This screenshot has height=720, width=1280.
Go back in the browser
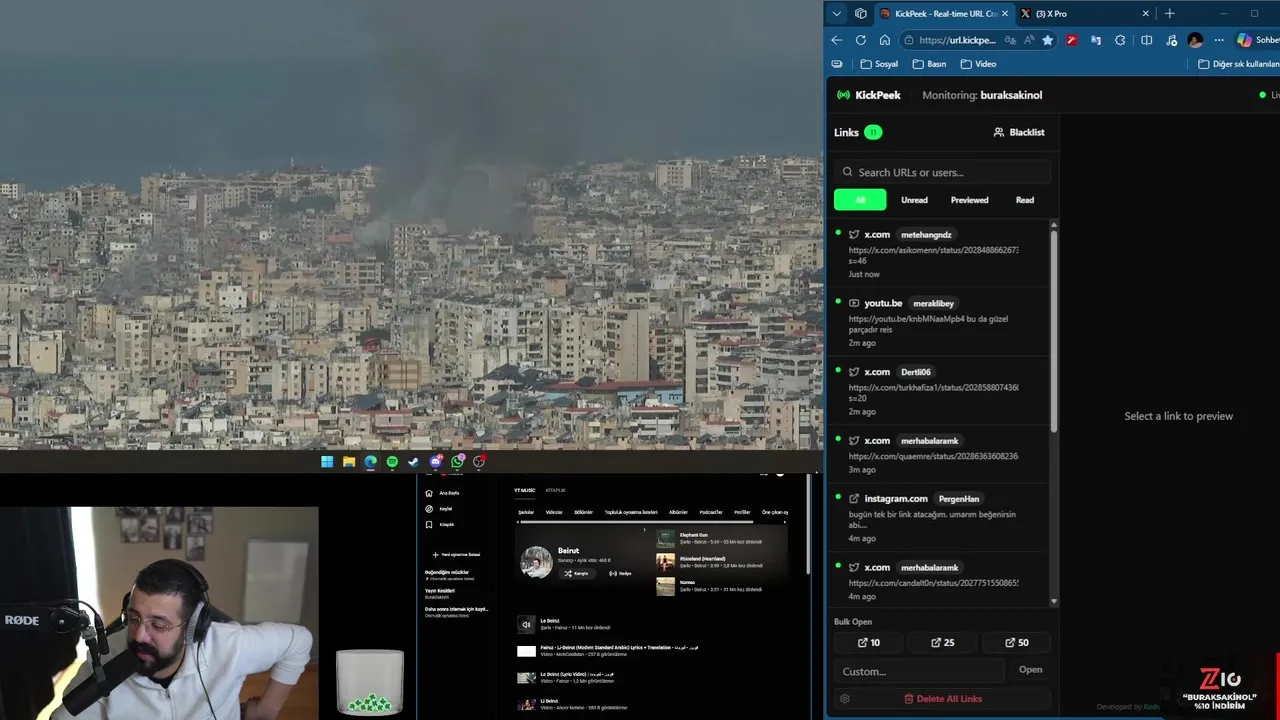click(837, 40)
